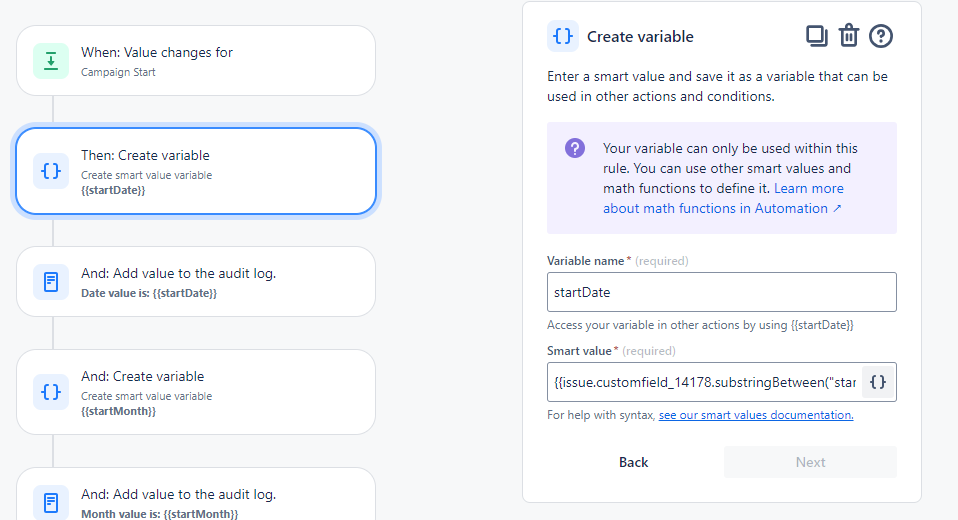958x520 pixels.
Task: Click the Variable name input field
Action: click(721, 292)
